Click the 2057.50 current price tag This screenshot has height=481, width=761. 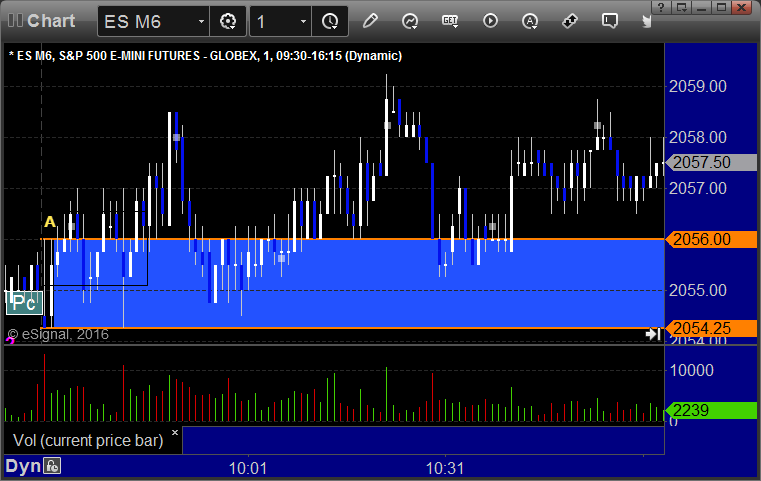coord(711,162)
